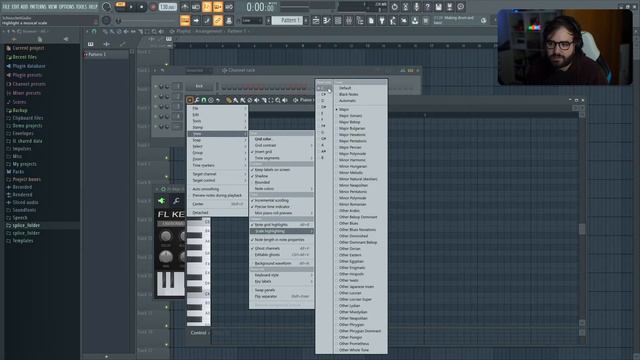Click the tempo field showing 130
This screenshot has width=640, height=360.
tap(168, 7)
